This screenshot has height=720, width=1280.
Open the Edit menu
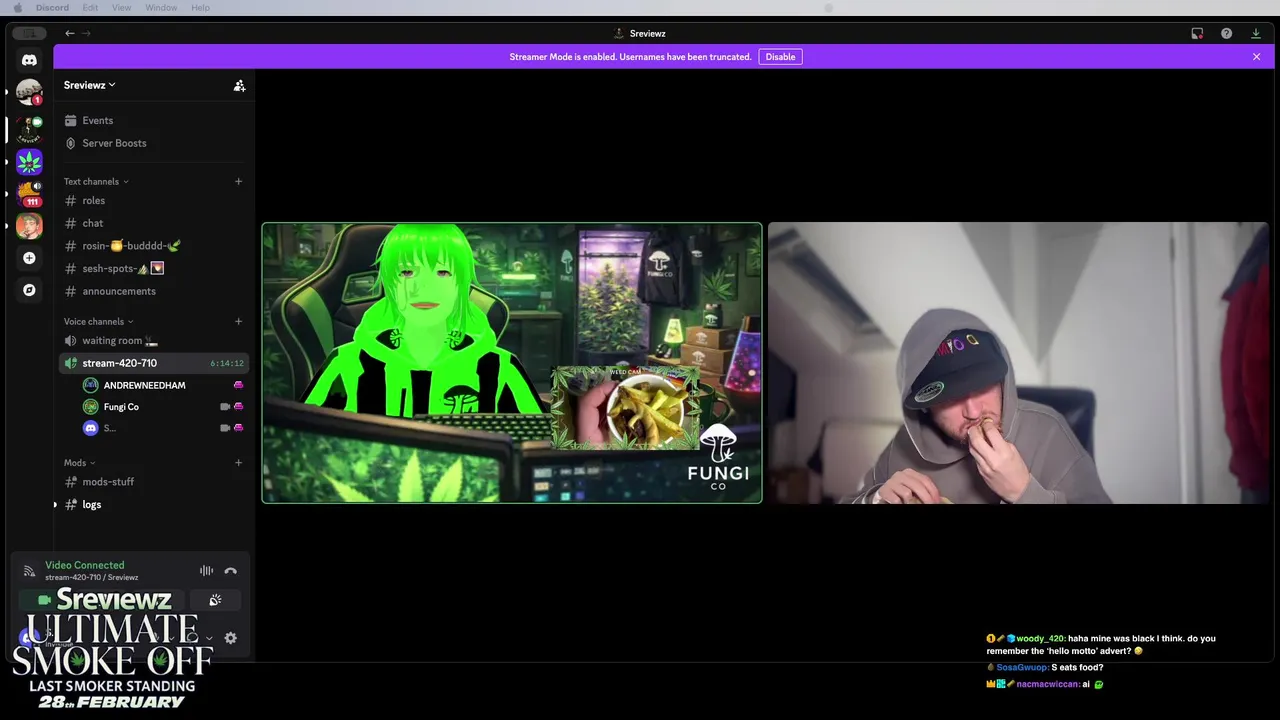[90, 8]
